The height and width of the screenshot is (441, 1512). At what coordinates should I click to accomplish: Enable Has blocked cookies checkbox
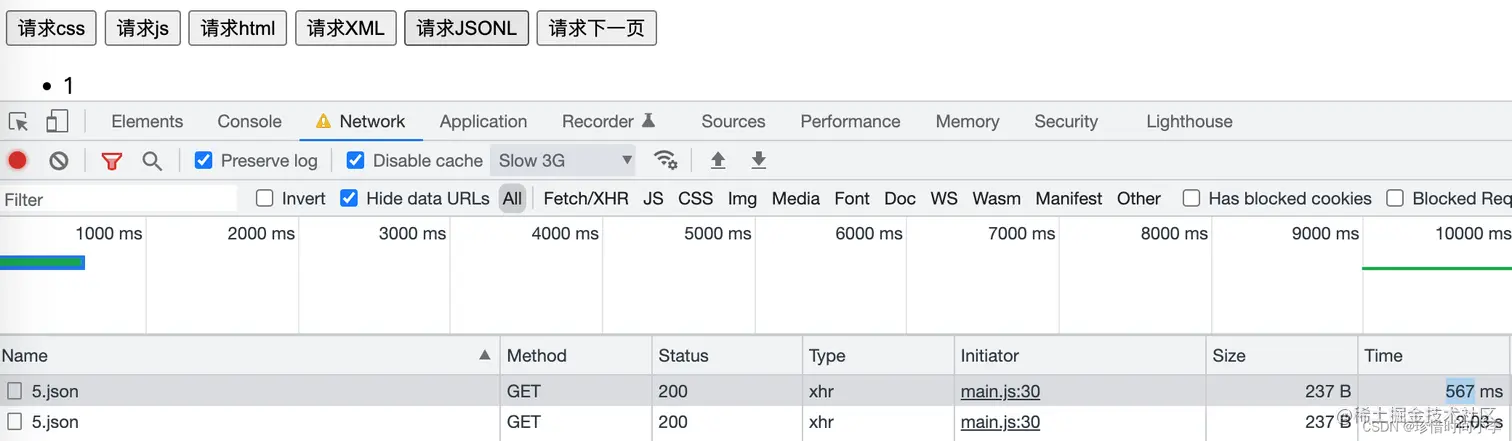1191,198
